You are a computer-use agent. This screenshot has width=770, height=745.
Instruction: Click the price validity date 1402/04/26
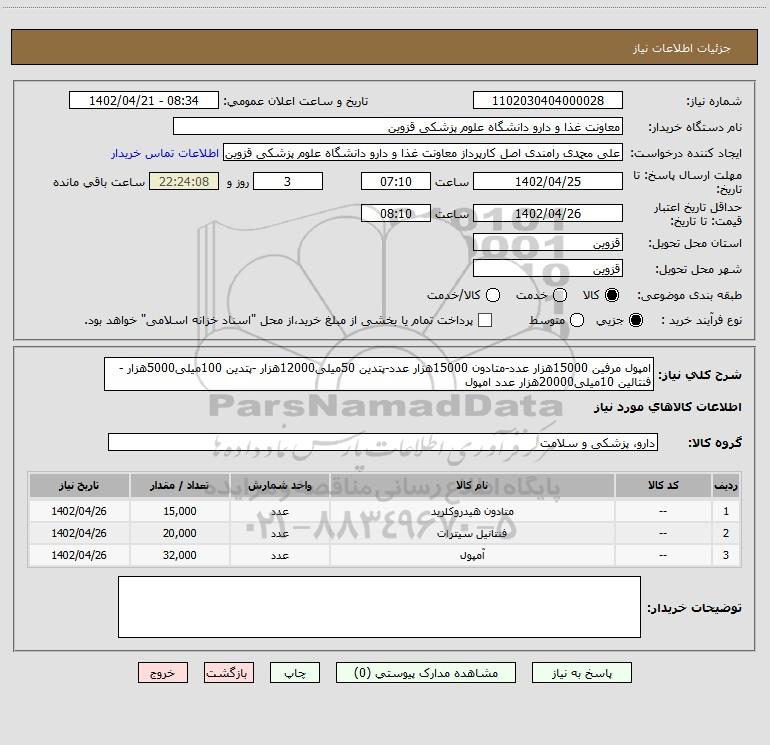pyautogui.click(x=548, y=213)
